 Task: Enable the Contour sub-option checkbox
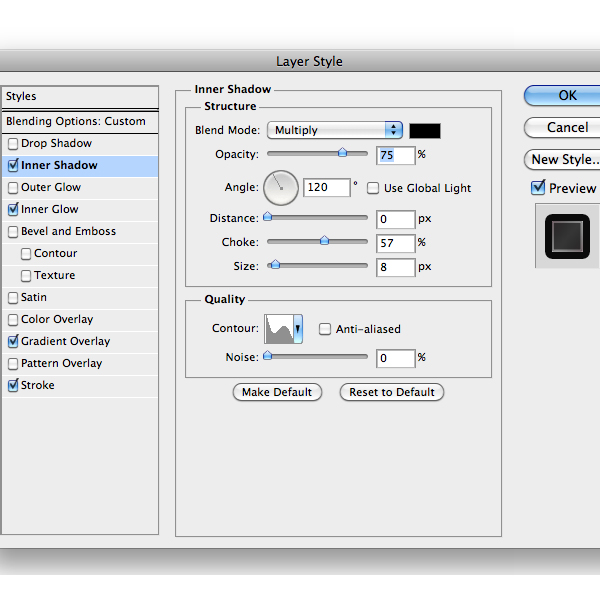pos(26,254)
